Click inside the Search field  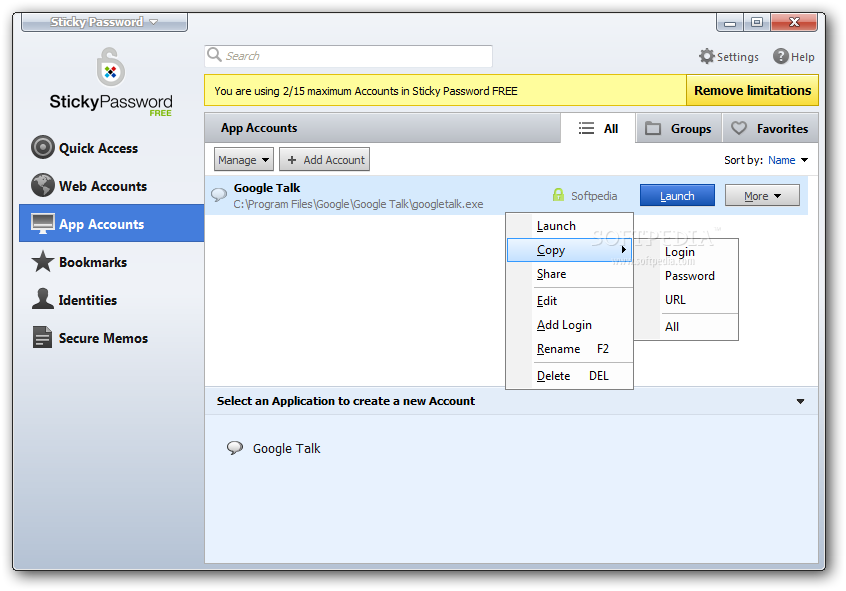(x=349, y=56)
